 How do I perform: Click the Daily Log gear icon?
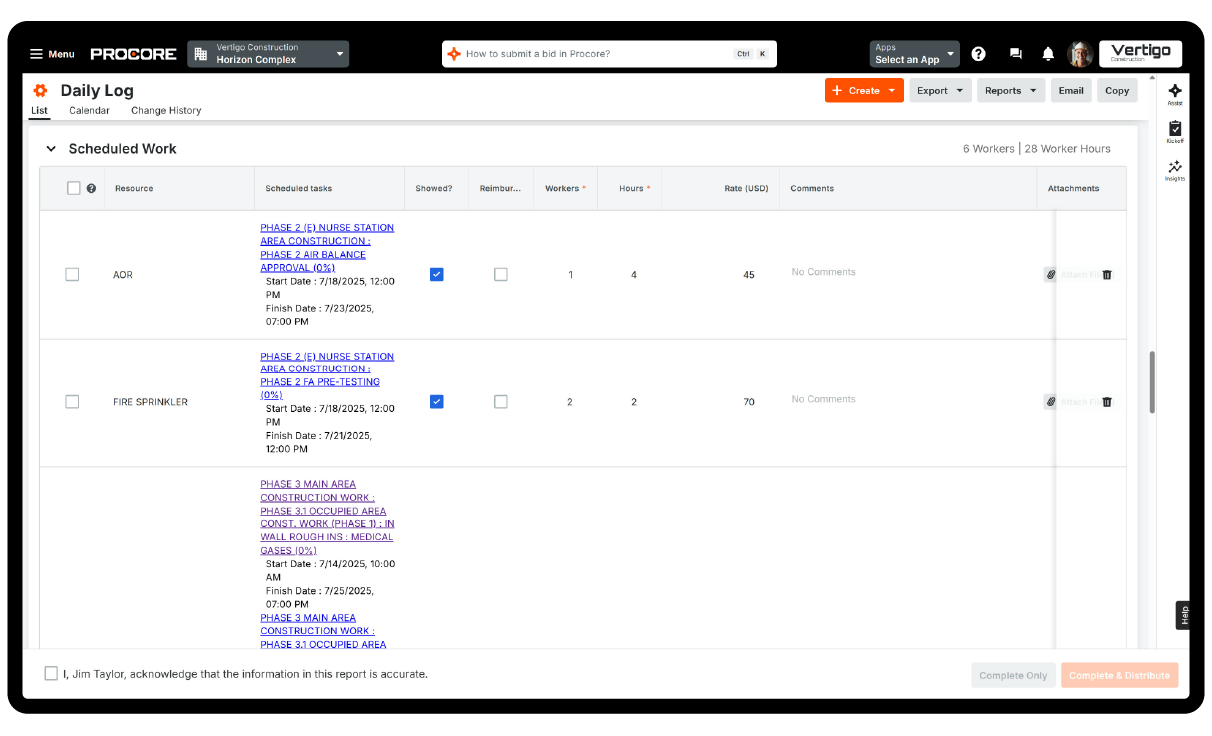41,90
